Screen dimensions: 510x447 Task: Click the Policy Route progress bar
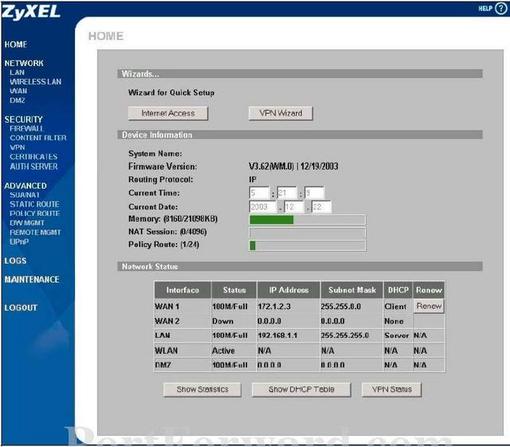(x=308, y=246)
